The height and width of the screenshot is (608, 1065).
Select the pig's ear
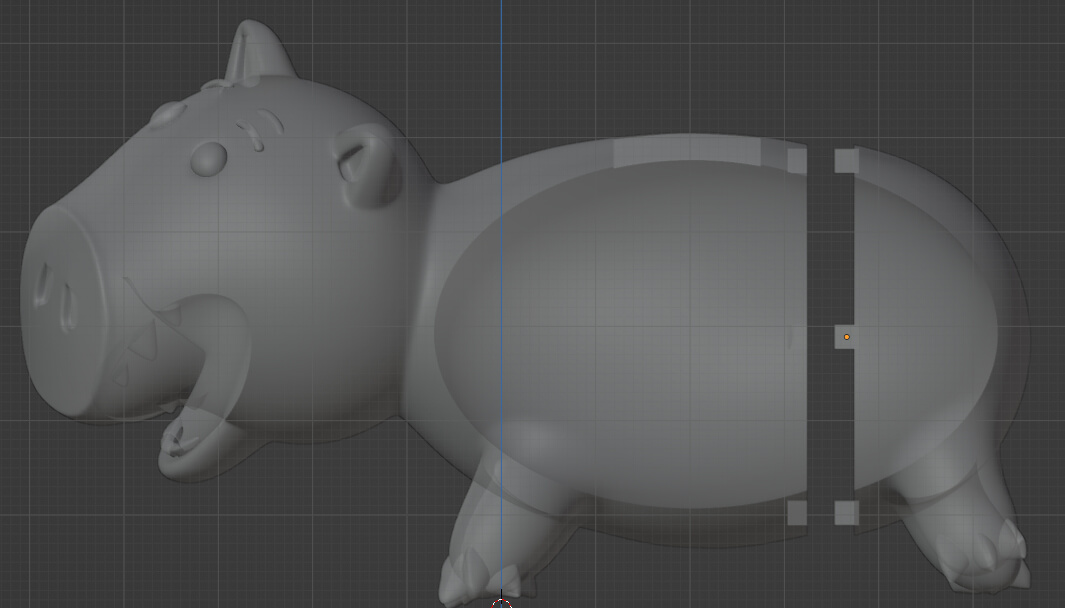coord(367,165)
